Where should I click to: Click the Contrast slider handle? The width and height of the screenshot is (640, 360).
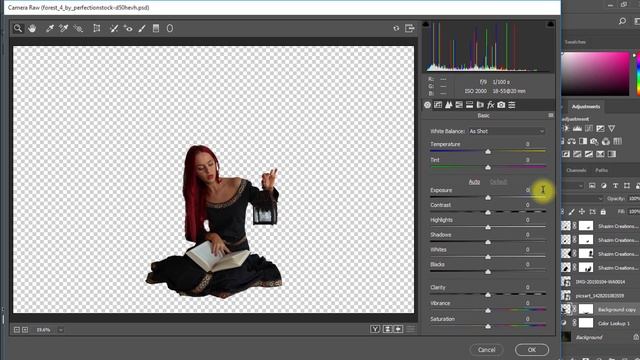pos(488,212)
